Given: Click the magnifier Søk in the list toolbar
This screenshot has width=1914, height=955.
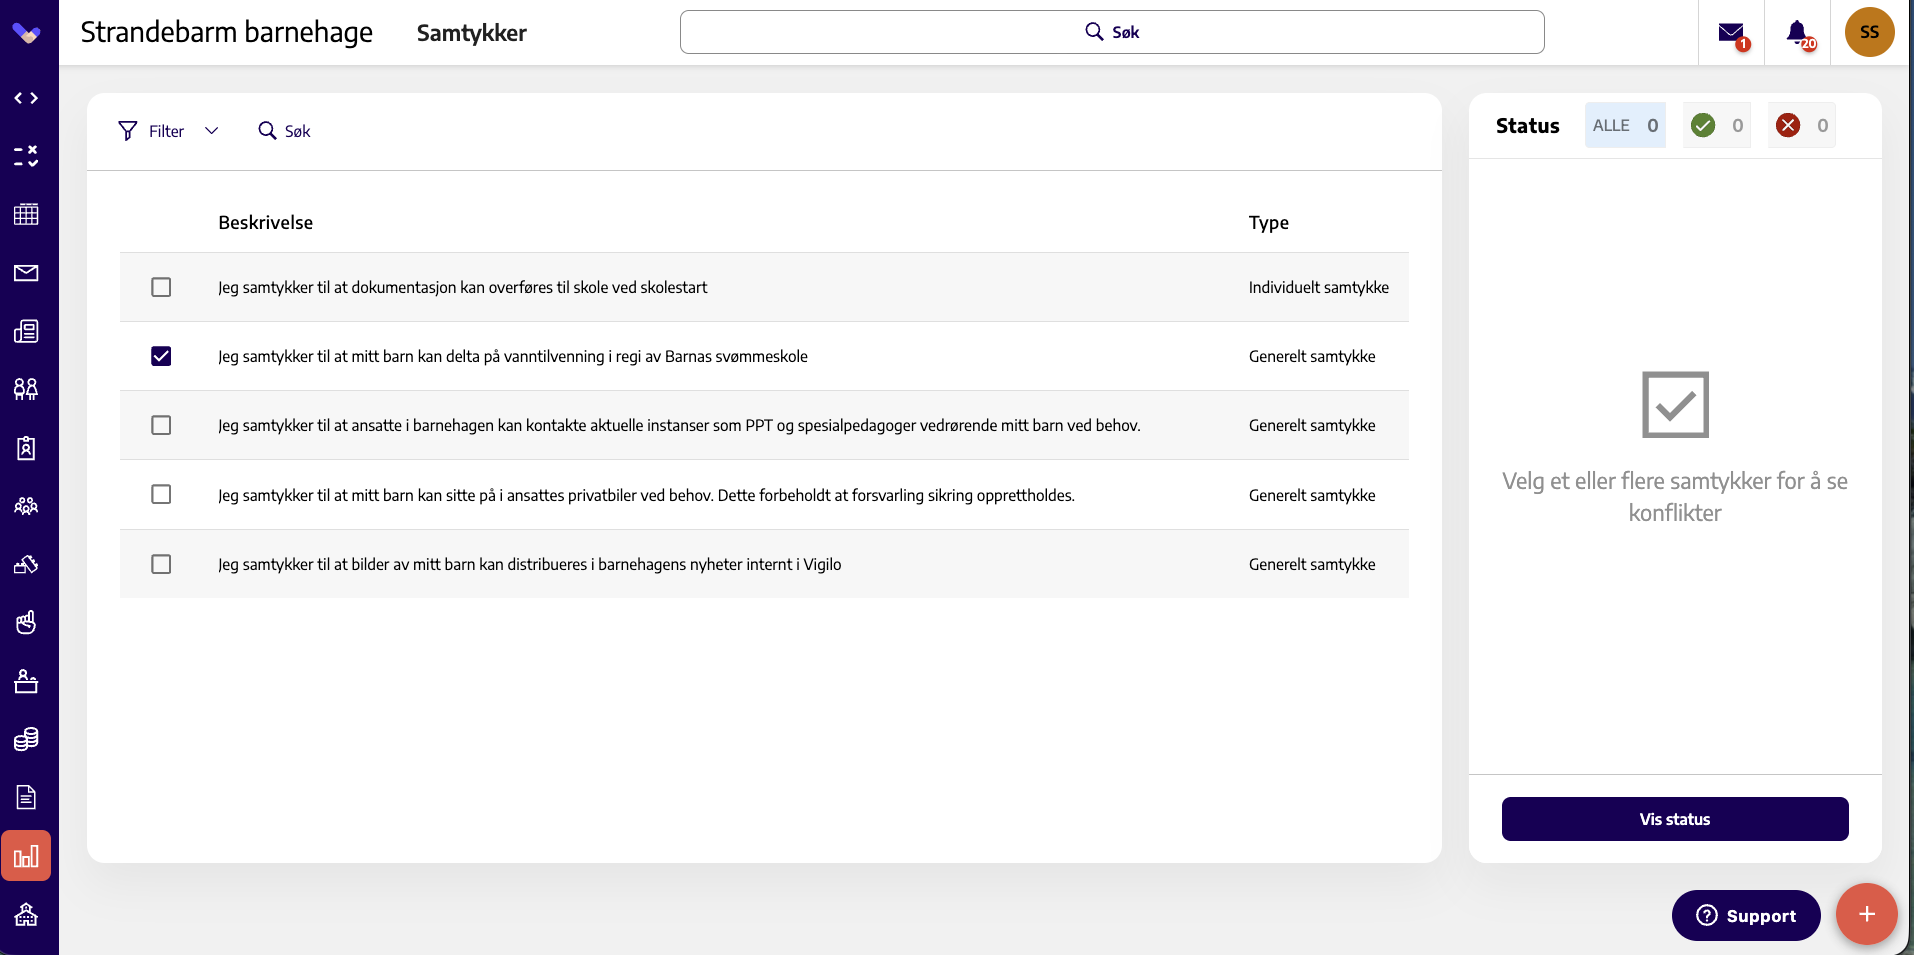Looking at the screenshot, I should coord(284,131).
